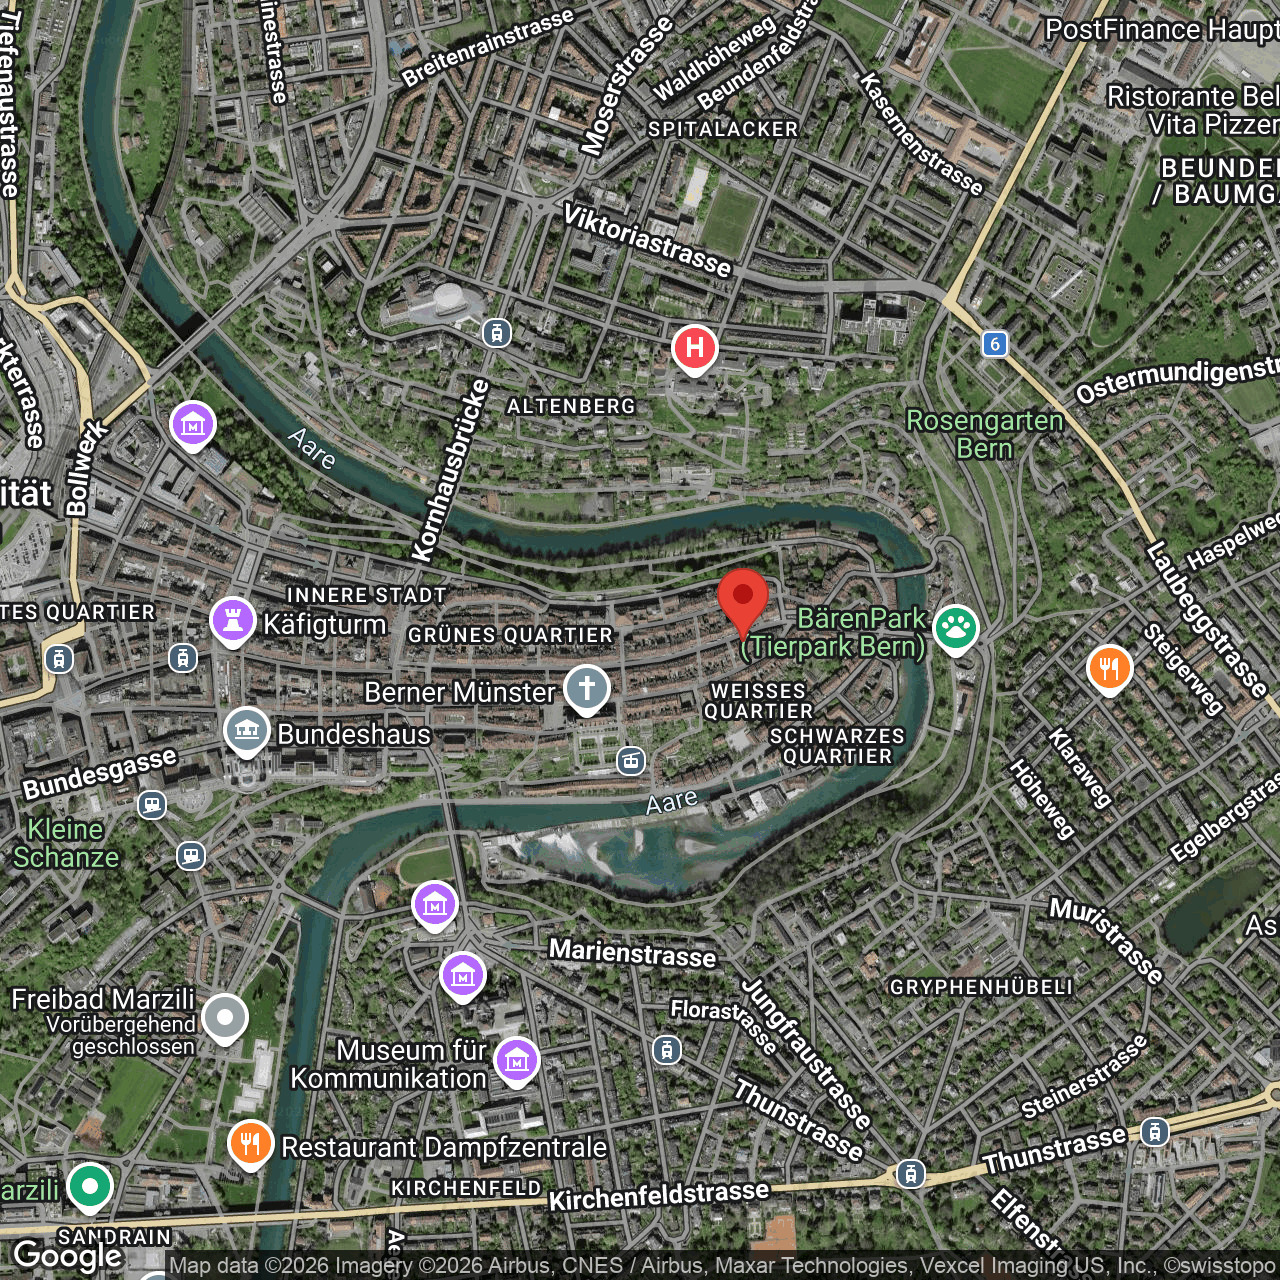Select the tram stop icon near Kornhausbrücke
The width and height of the screenshot is (1280, 1280).
tap(496, 333)
